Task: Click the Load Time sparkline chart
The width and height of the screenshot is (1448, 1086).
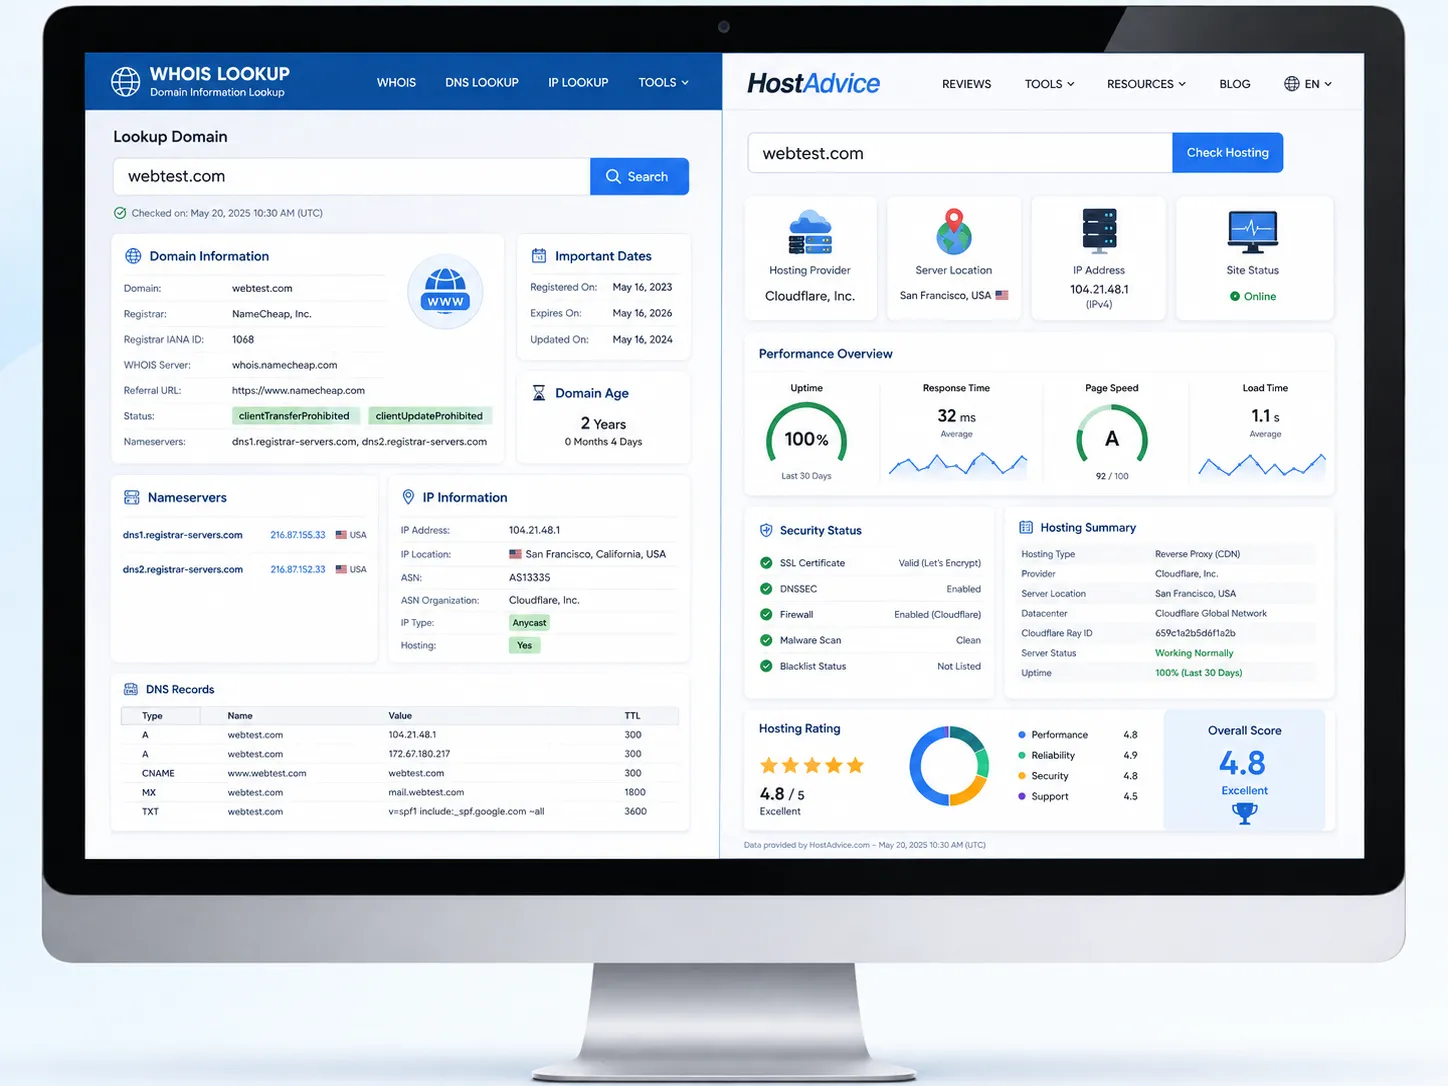Action: (1262, 465)
